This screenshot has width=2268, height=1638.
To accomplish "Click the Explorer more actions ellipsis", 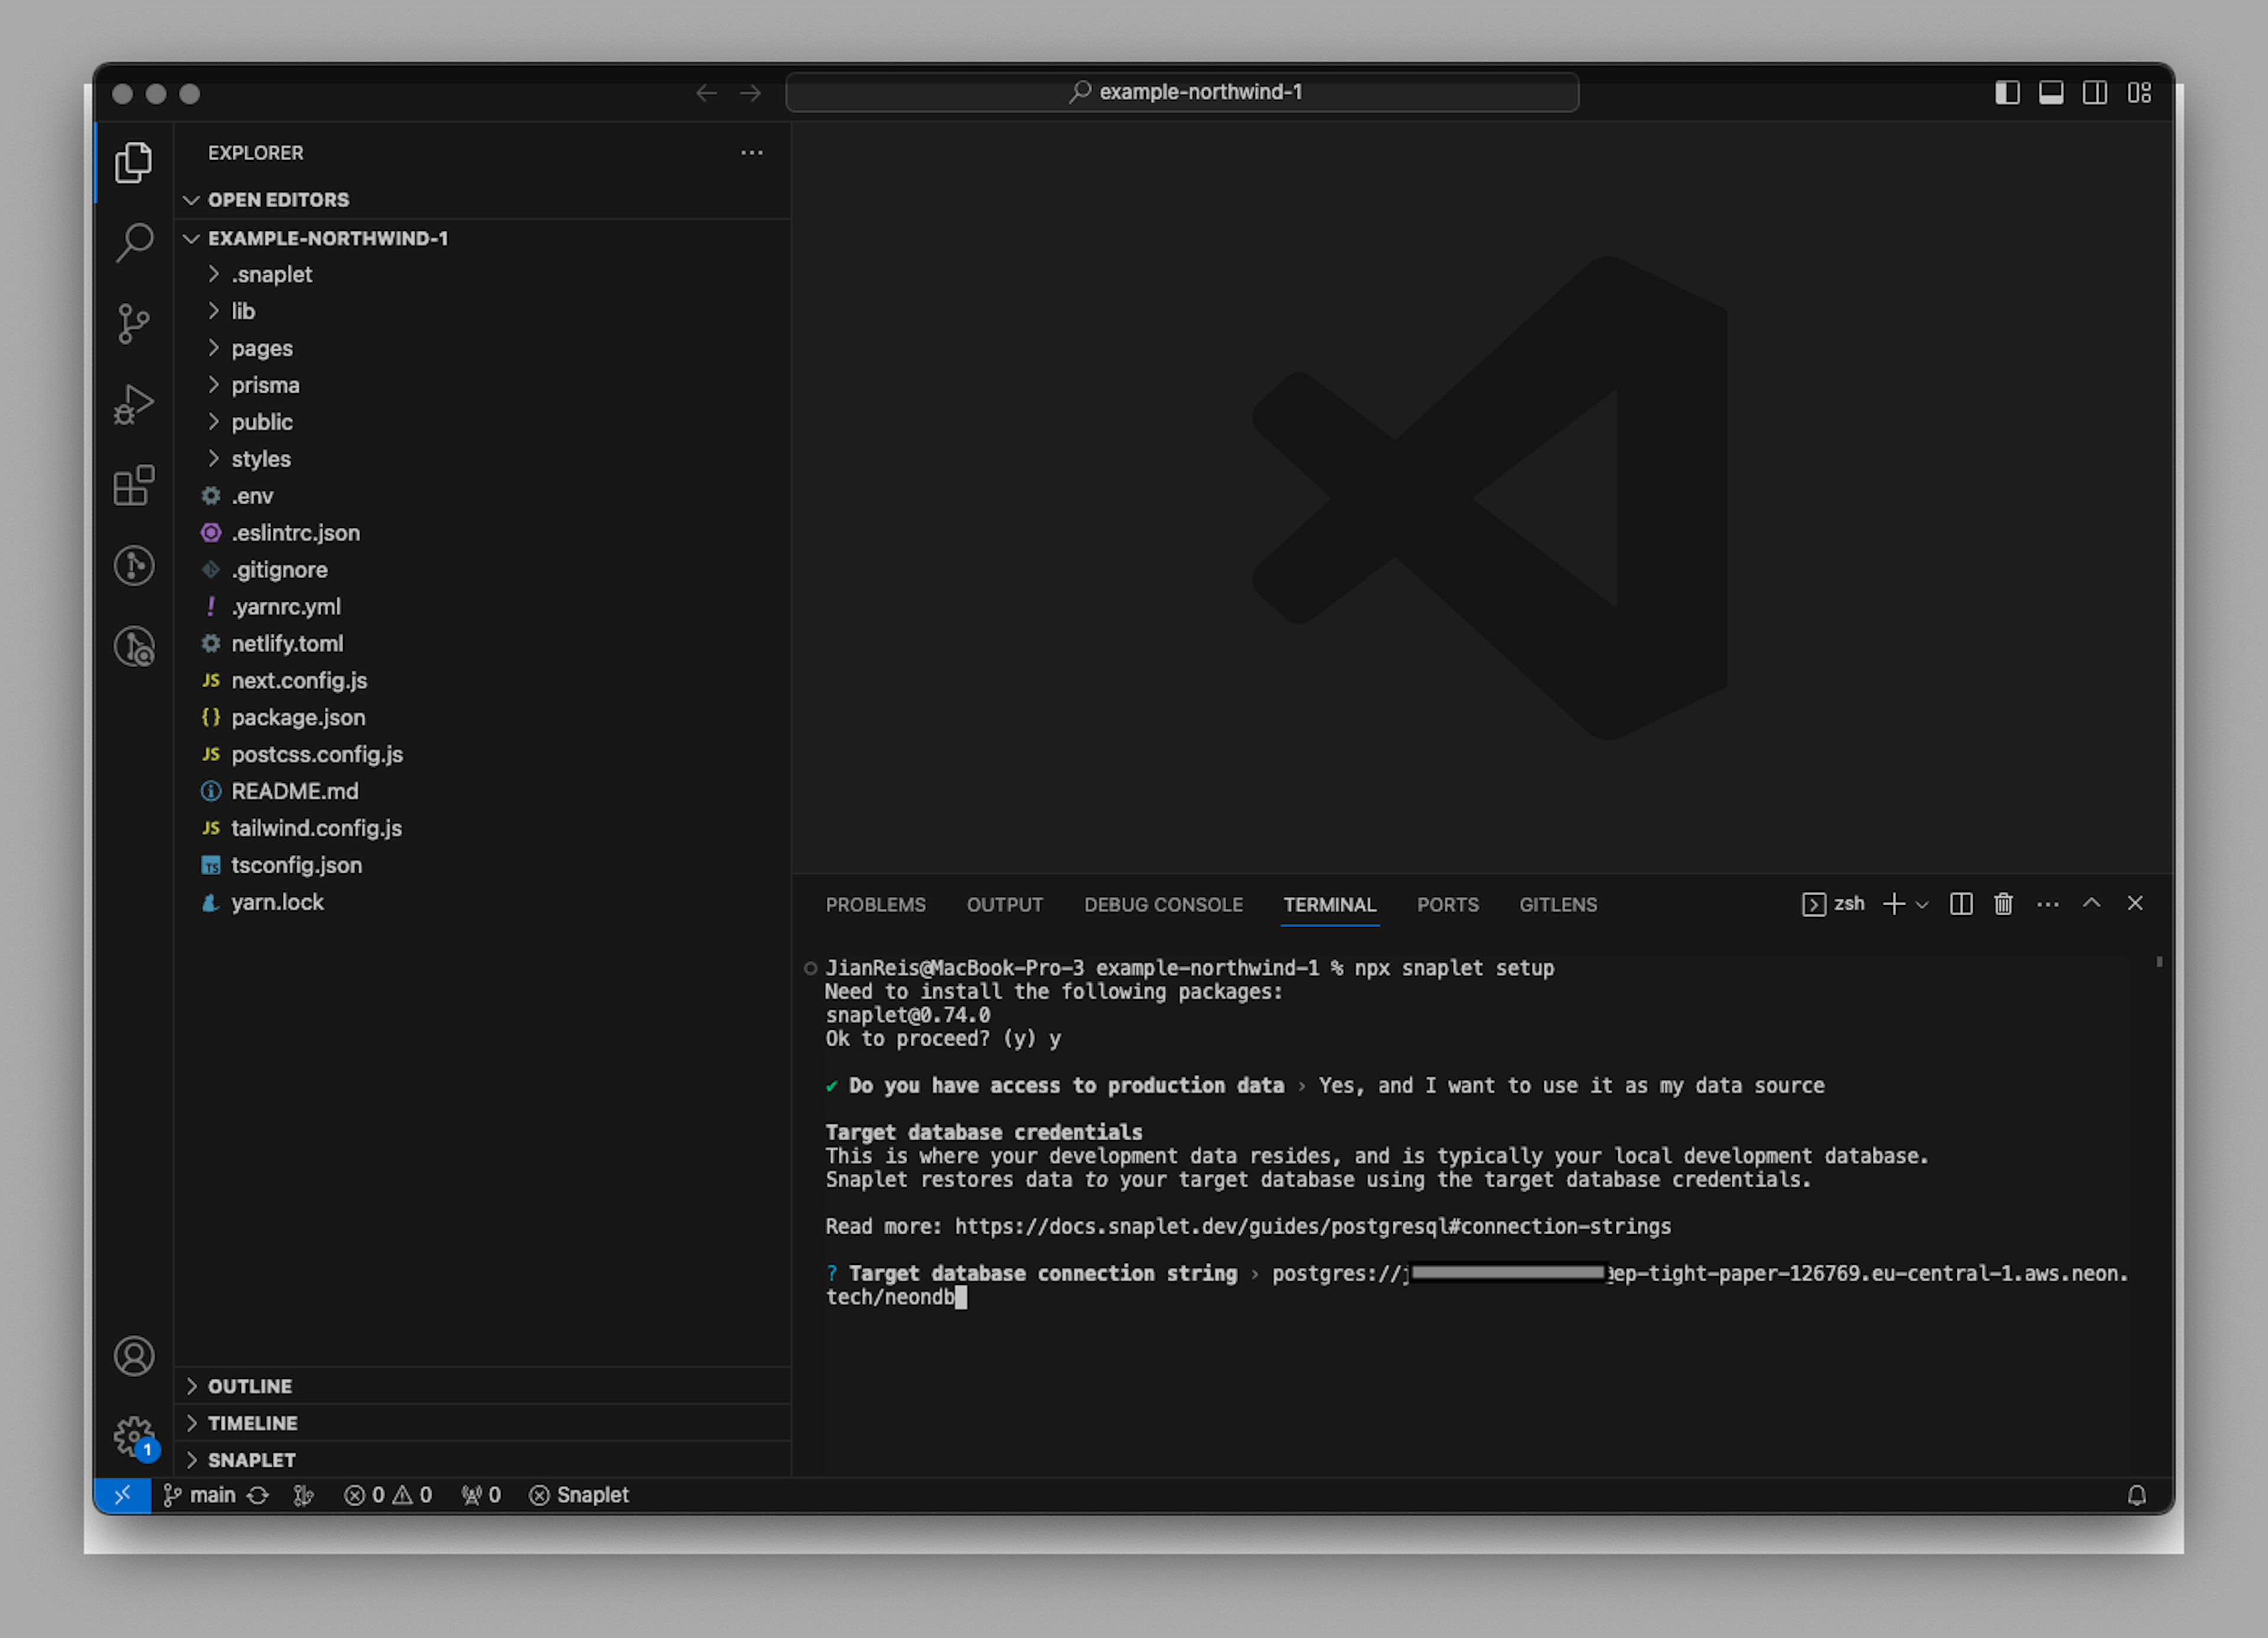I will point(752,153).
